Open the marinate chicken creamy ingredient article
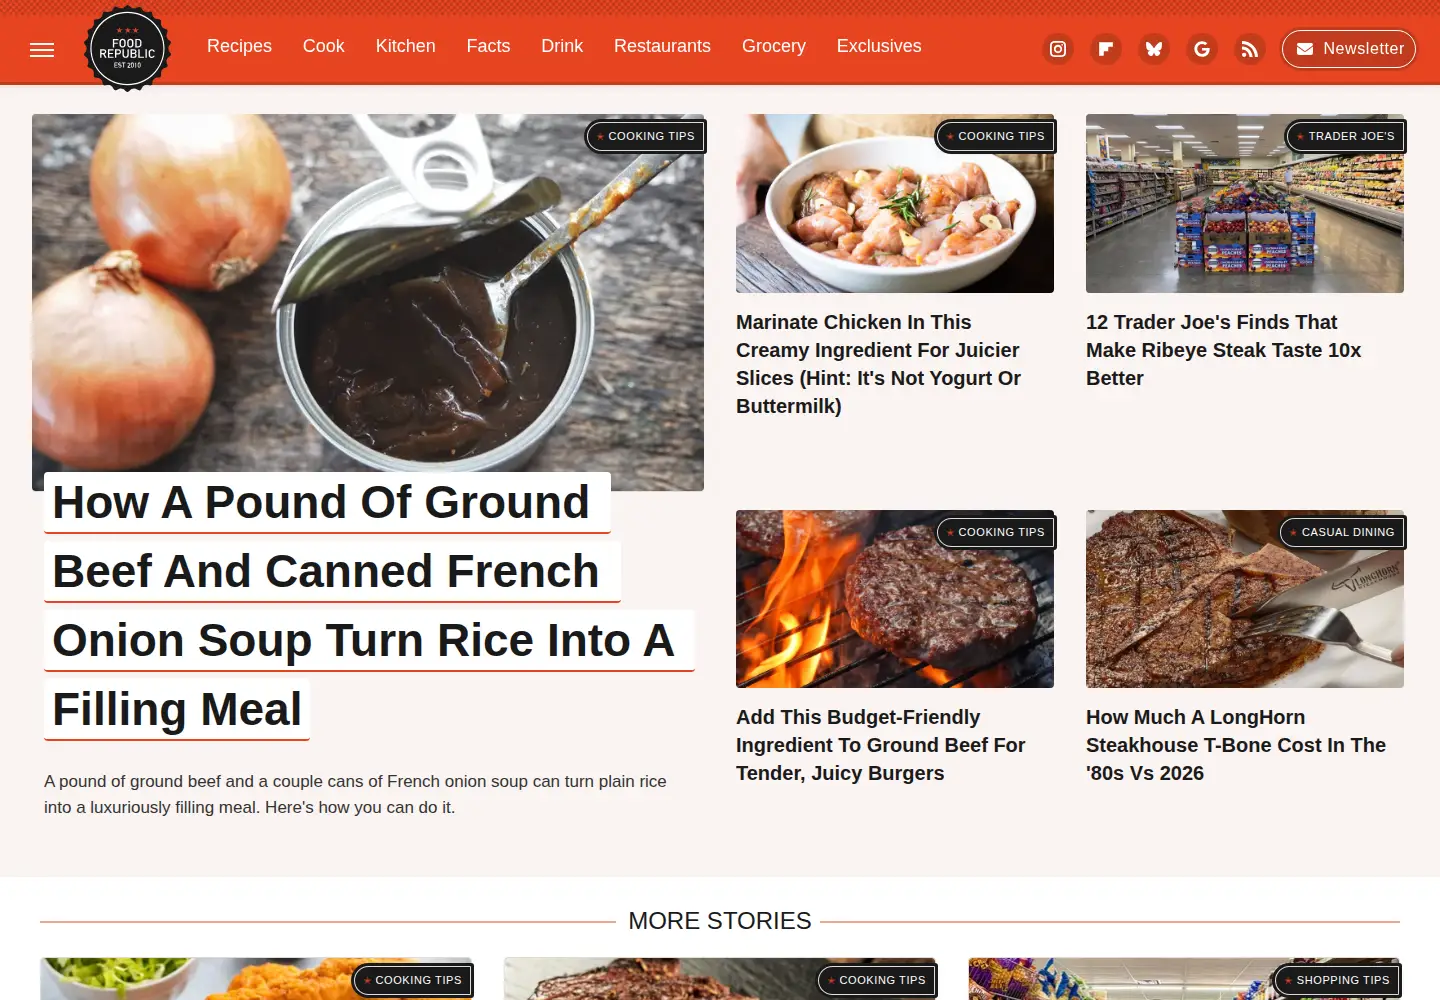 tap(879, 364)
